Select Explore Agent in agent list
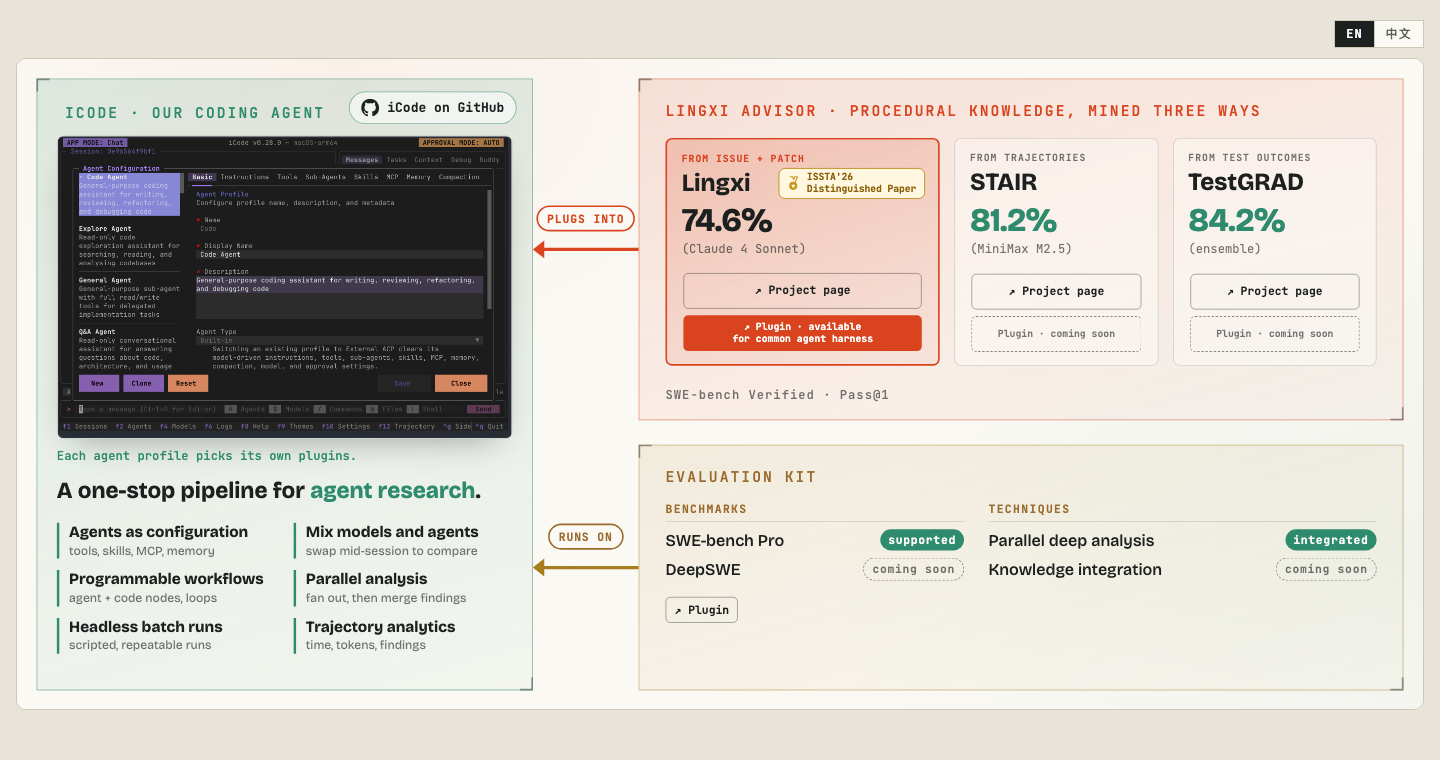 click(130, 246)
